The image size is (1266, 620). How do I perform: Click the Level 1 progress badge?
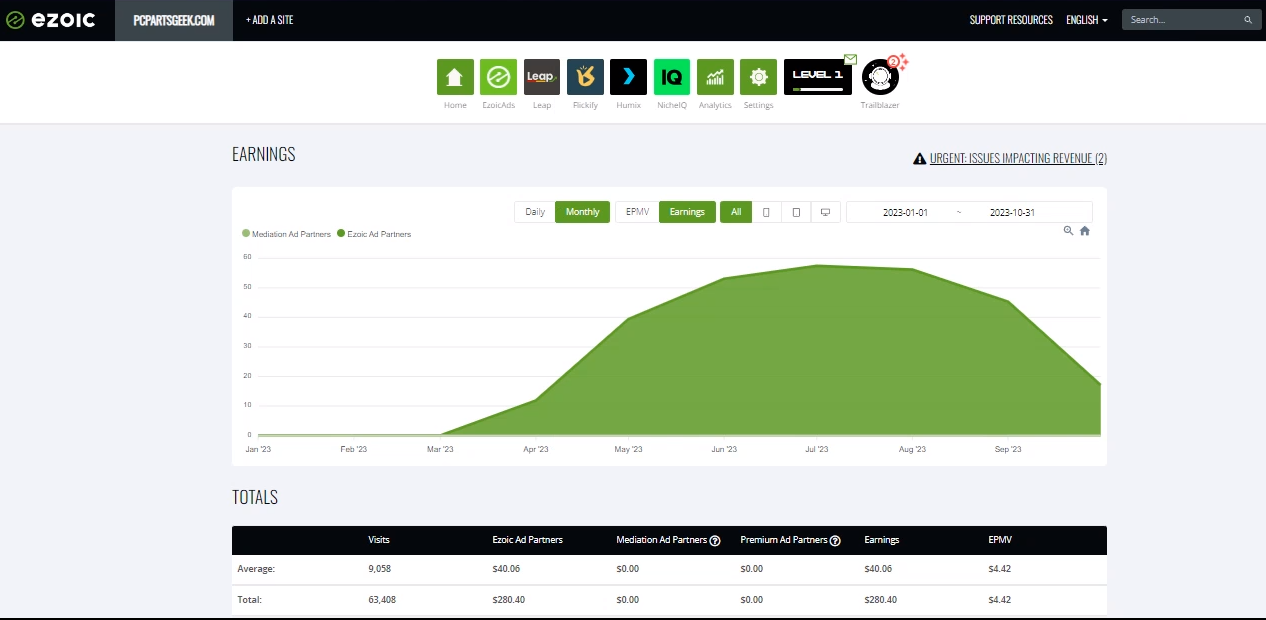818,77
